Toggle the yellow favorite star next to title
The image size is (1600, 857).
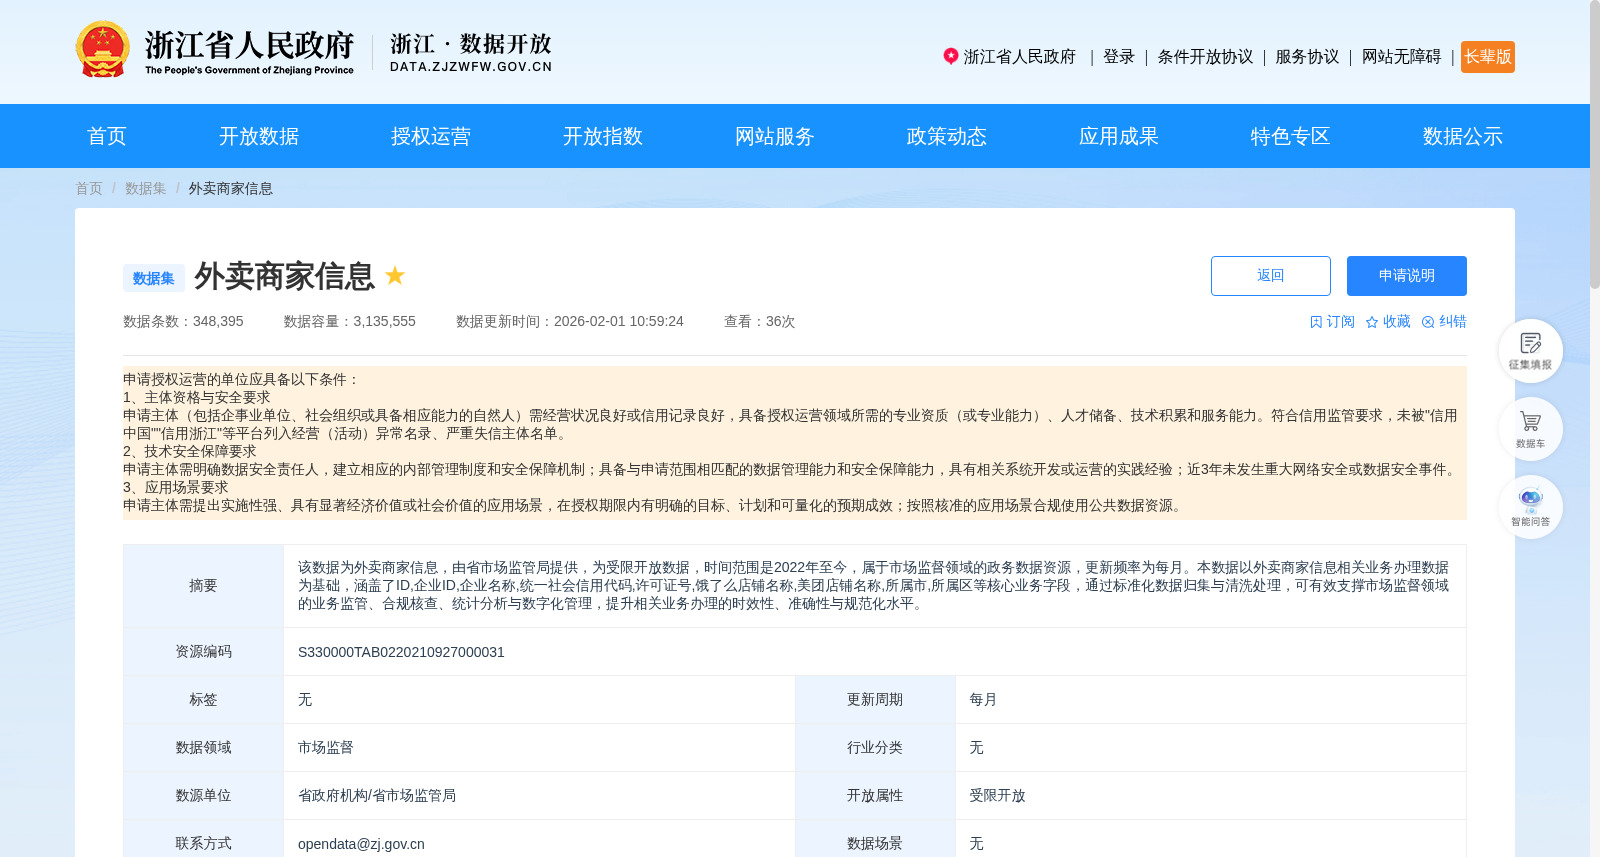pos(395,275)
